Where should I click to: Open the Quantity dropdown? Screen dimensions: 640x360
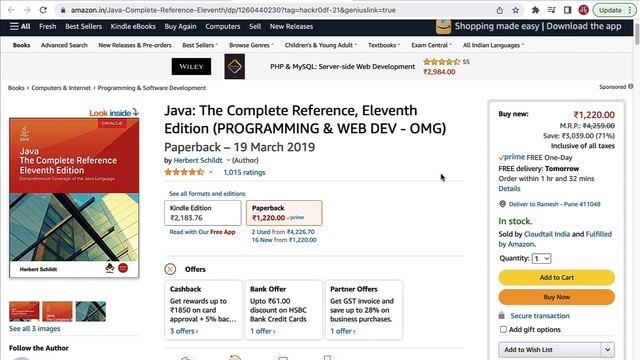[x=541, y=258]
